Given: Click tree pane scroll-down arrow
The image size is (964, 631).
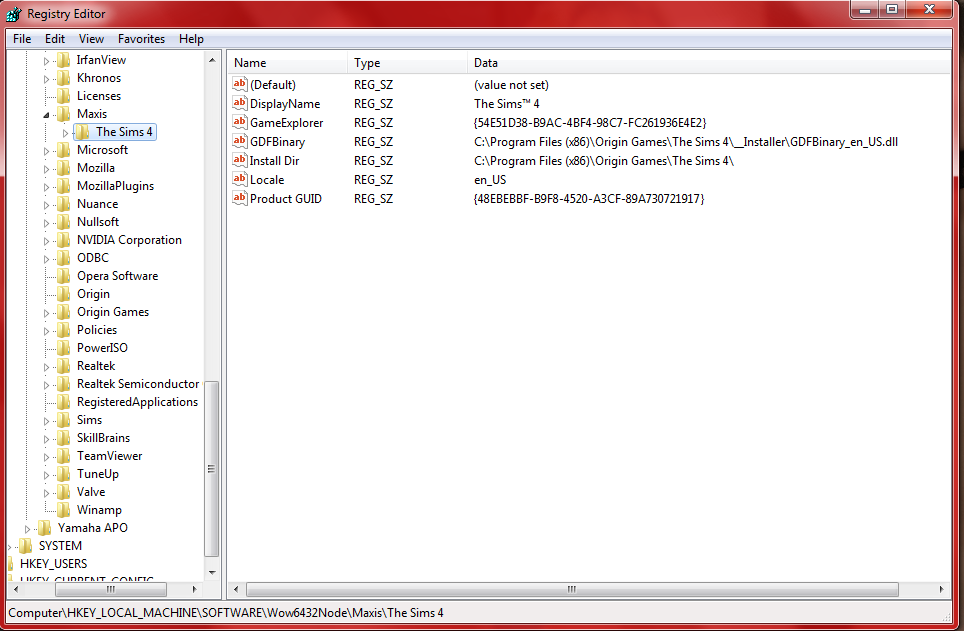Looking at the screenshot, I should tap(211, 573).
